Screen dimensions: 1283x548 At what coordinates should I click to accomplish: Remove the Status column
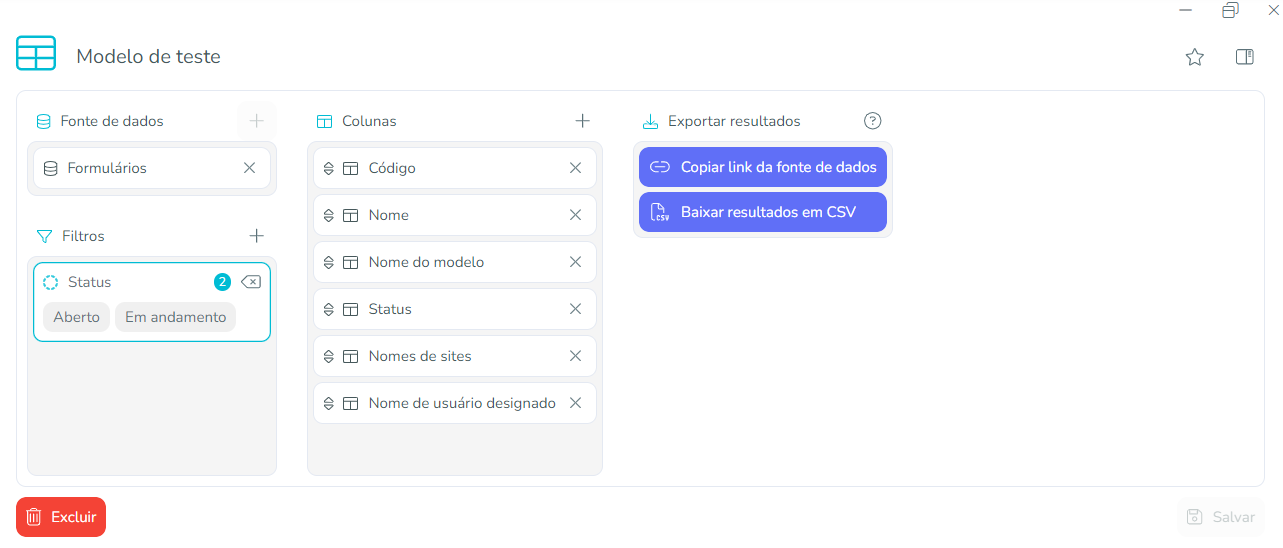(576, 309)
